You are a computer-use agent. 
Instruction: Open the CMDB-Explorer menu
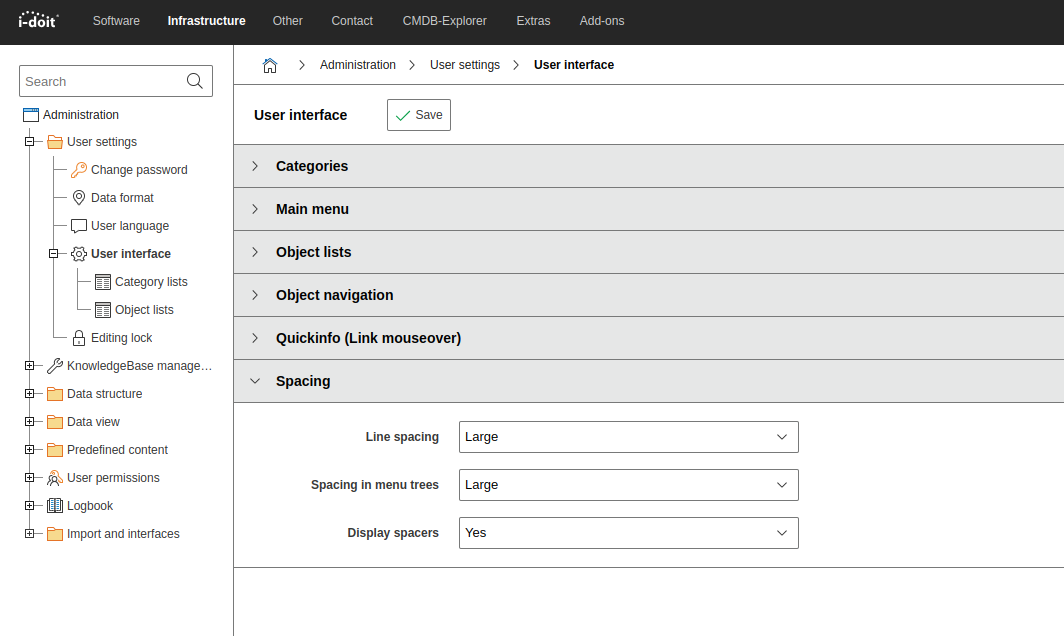click(x=444, y=21)
